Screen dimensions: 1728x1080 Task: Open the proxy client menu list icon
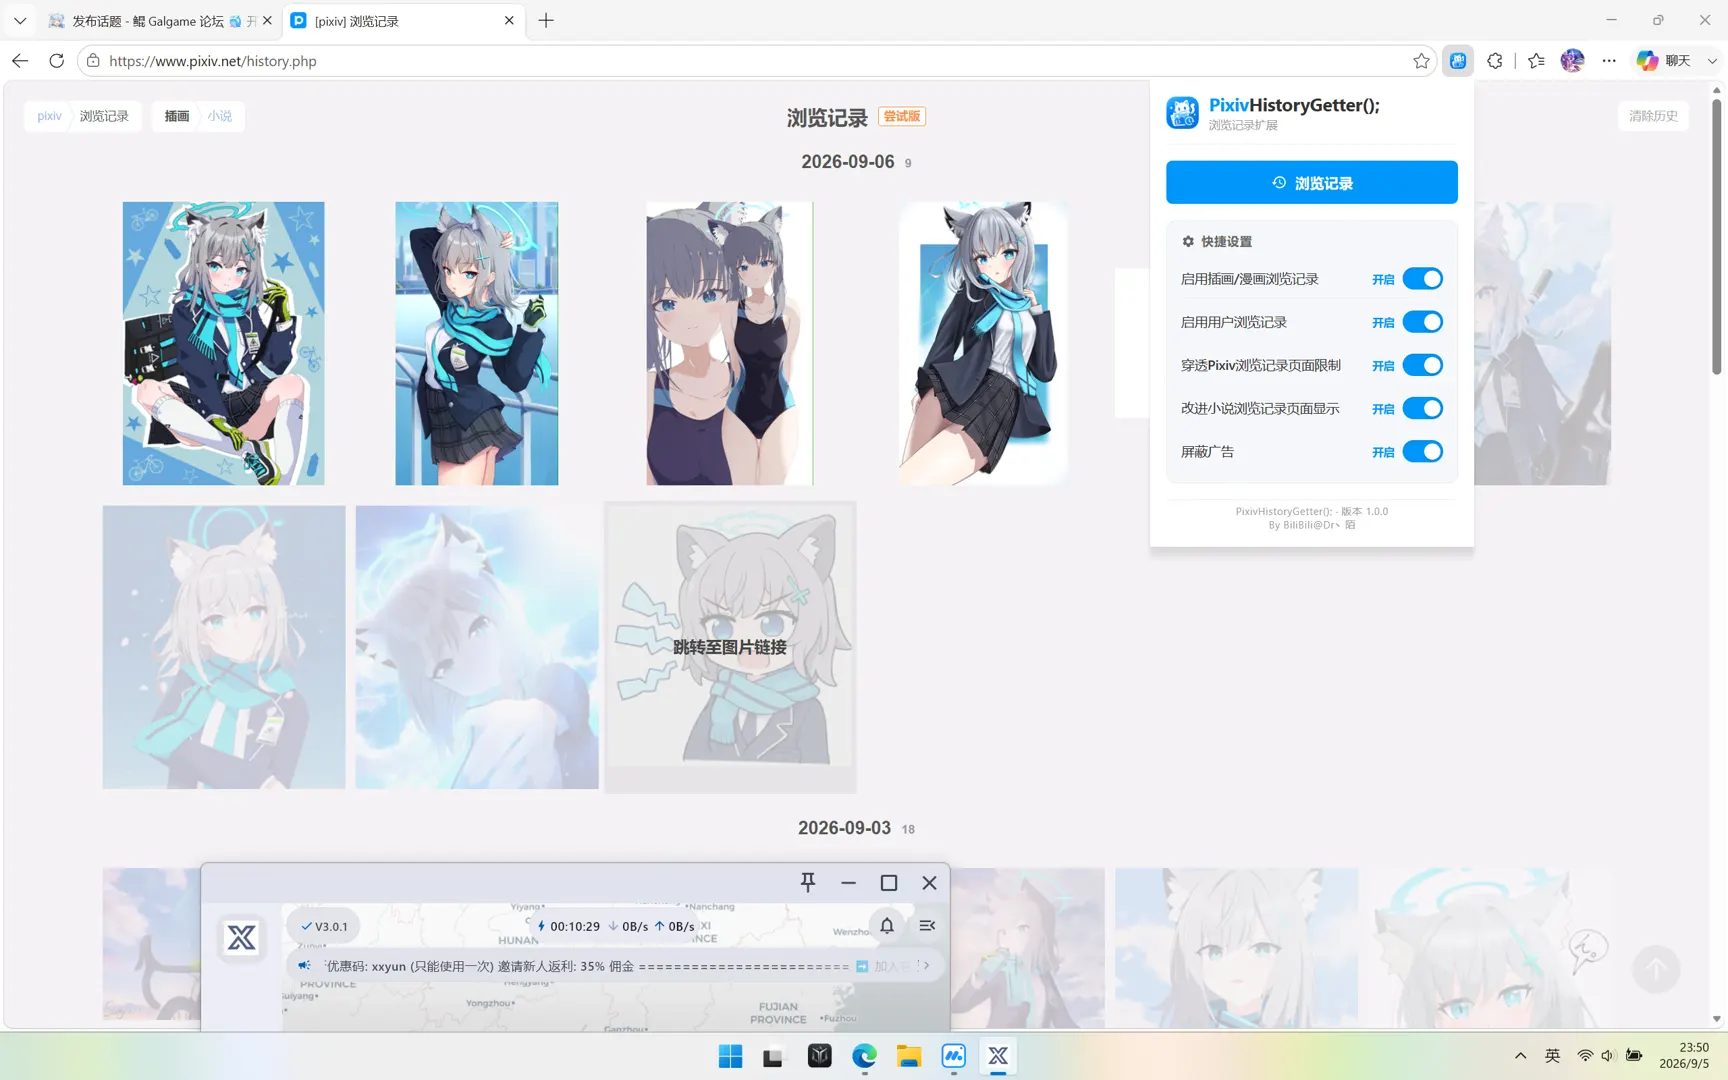point(927,926)
